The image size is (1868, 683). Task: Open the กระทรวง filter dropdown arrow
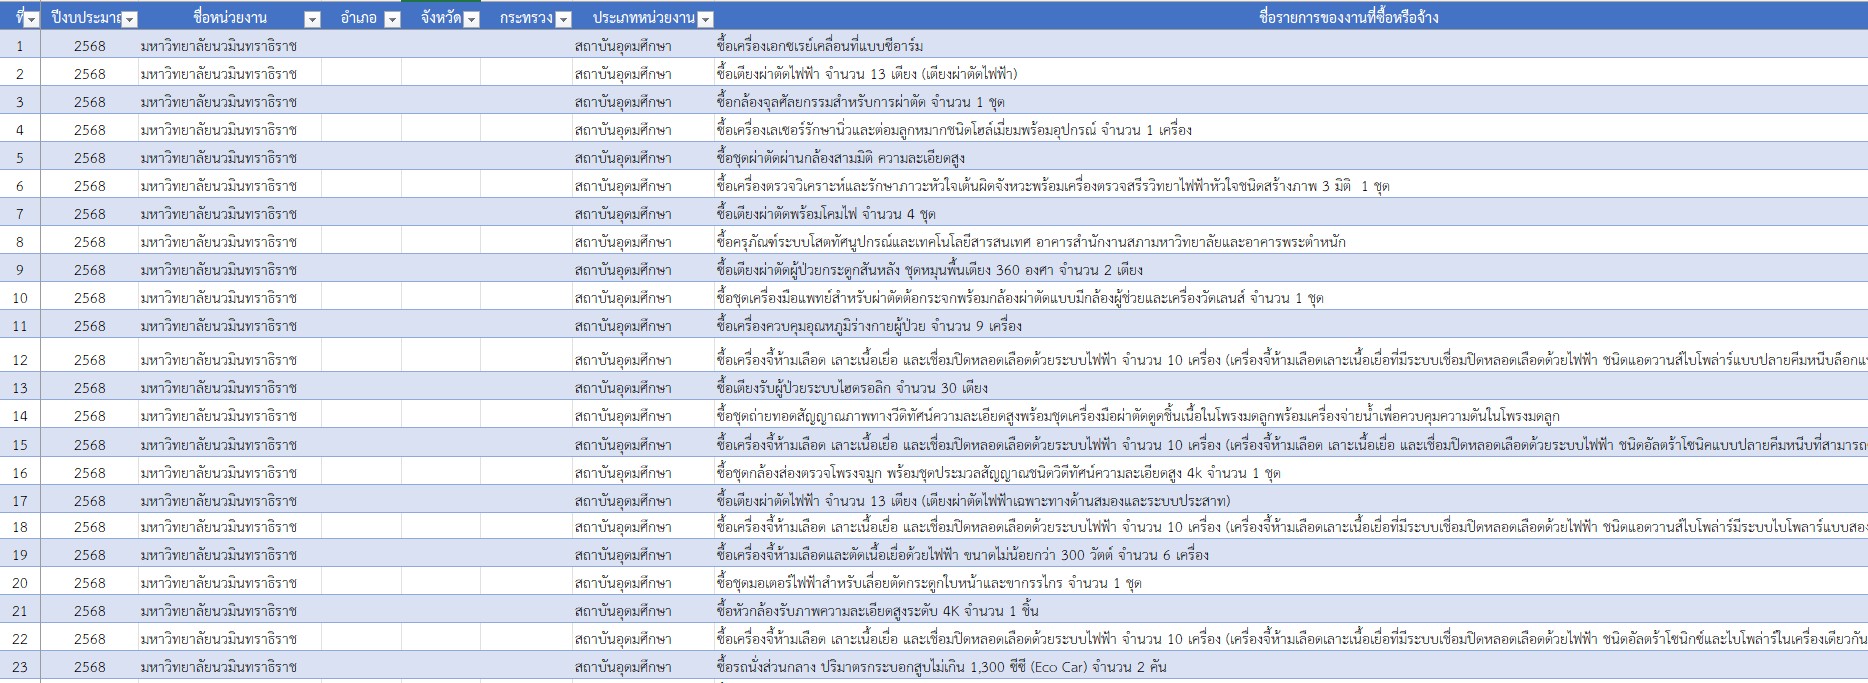[x=563, y=19]
